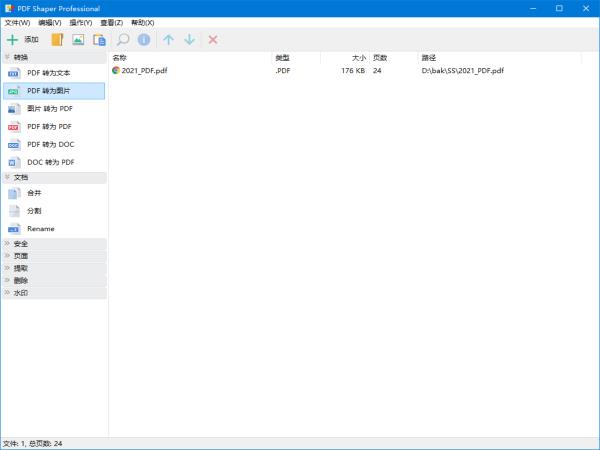Select DOC 转为 PDF tool

[54, 162]
